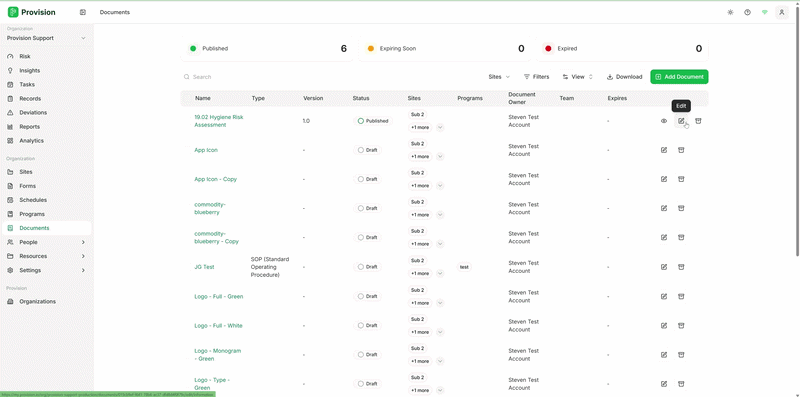Edit the commodity-blueberry document
Image resolution: width=800 pixels, height=397 pixels.
click(x=664, y=208)
